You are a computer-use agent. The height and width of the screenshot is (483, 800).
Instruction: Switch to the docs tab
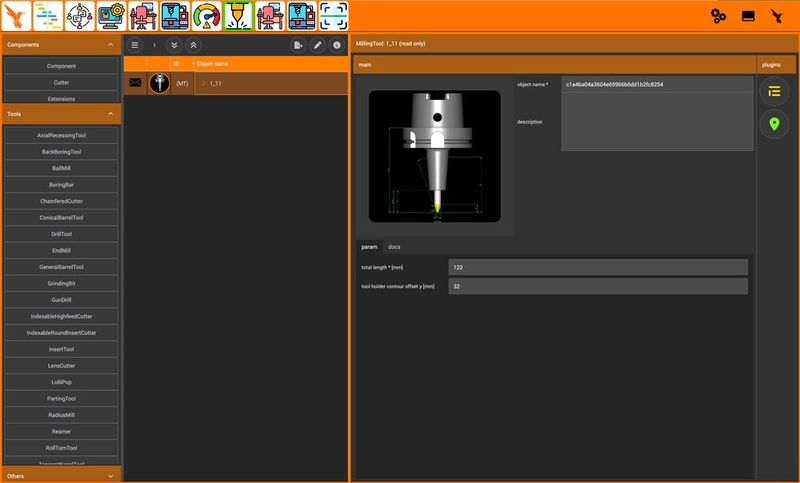pyautogui.click(x=394, y=247)
